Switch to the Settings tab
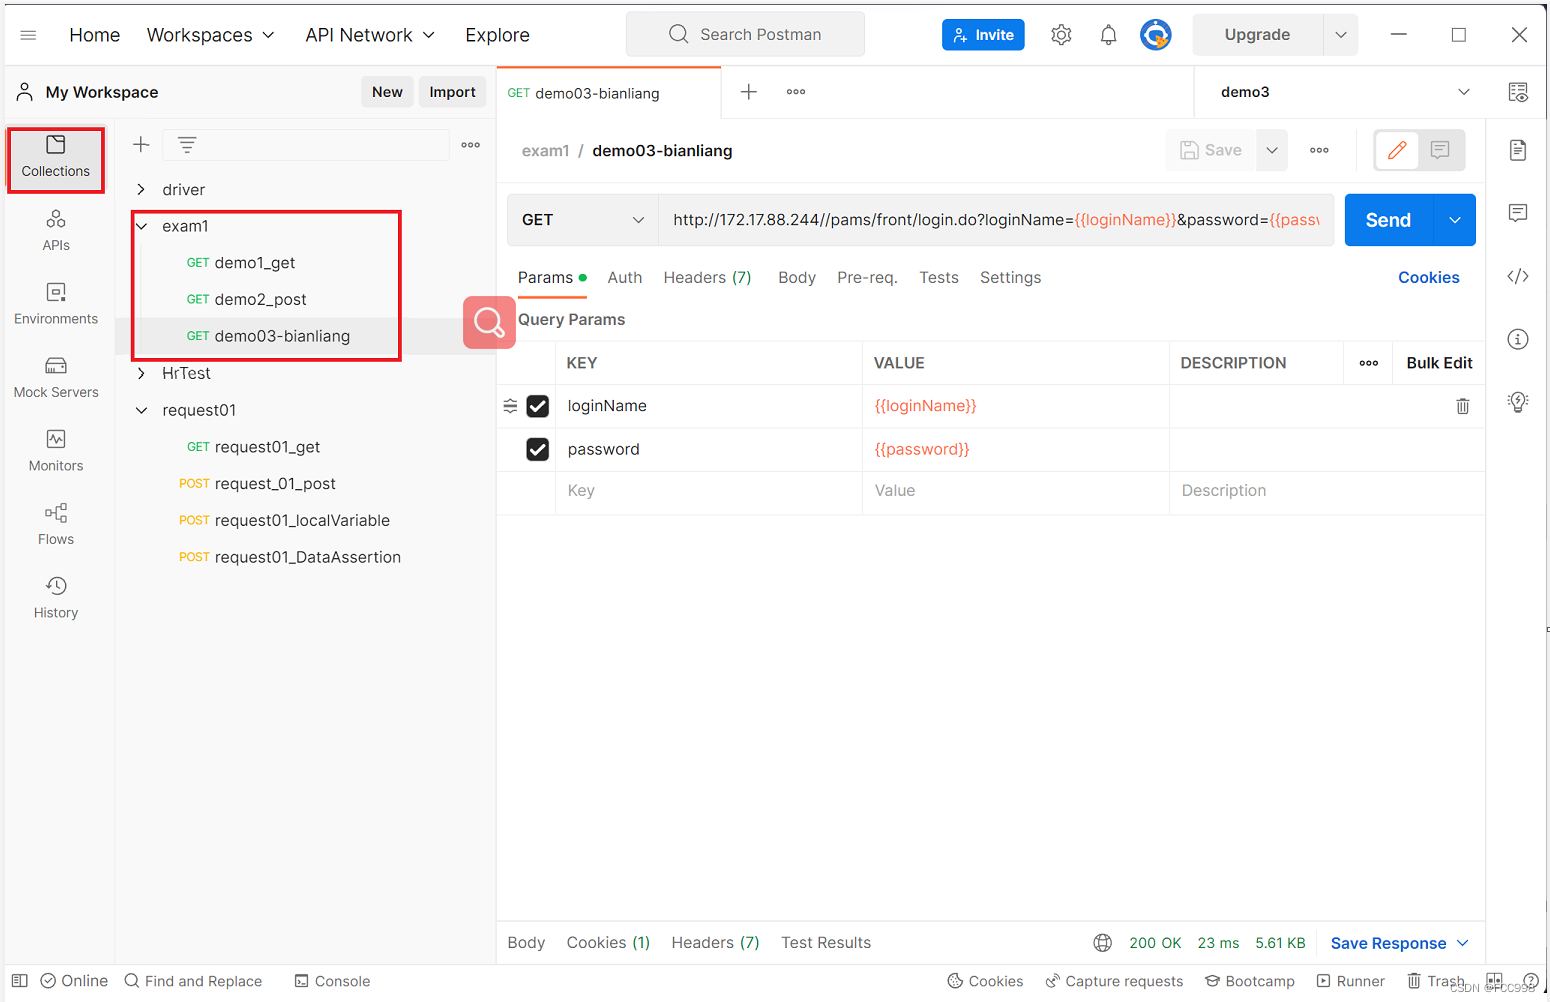 (1010, 277)
